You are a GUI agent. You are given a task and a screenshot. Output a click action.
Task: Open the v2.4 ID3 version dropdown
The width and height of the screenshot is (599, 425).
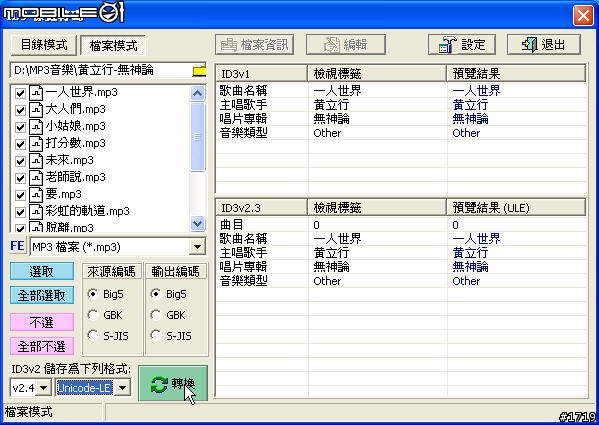pyautogui.click(x=44, y=388)
